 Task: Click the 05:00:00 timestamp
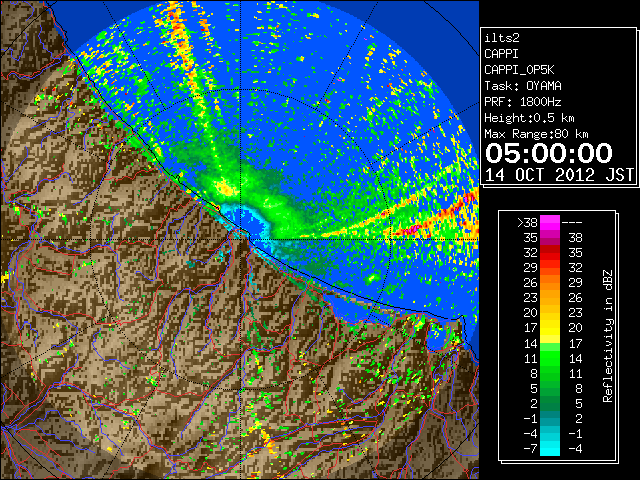(x=549, y=153)
